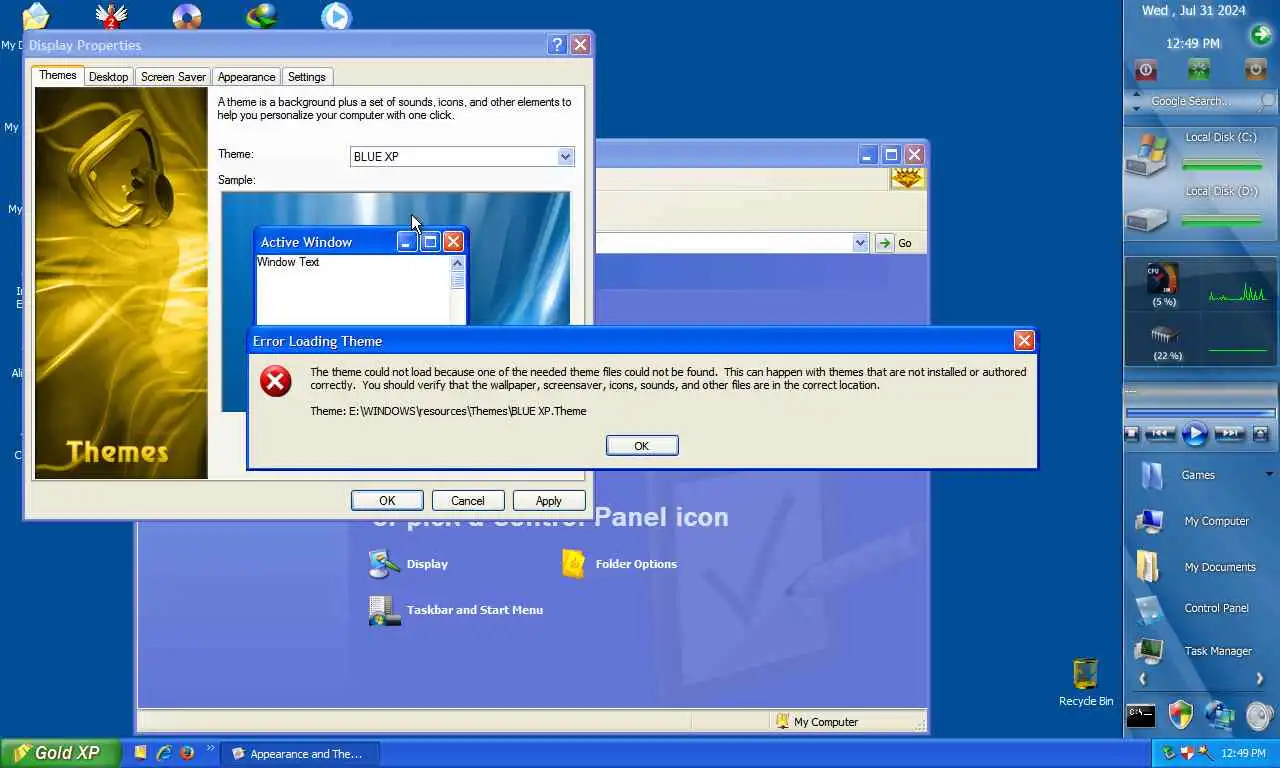This screenshot has width=1280, height=768.
Task: Click the sample Active Window scrollbar
Action: (x=458, y=290)
